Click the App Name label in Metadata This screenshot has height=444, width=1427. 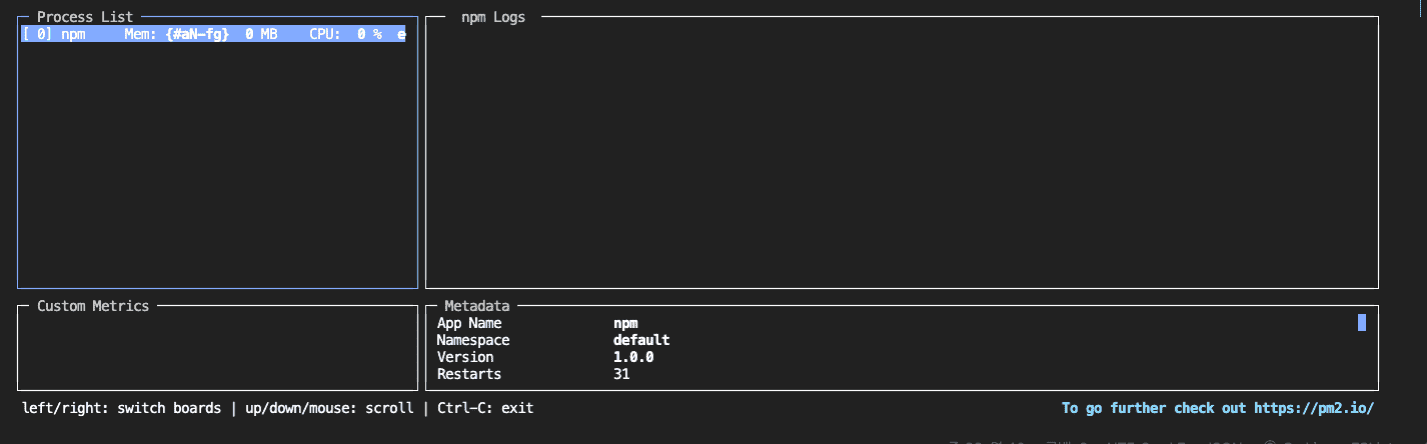coord(469,323)
